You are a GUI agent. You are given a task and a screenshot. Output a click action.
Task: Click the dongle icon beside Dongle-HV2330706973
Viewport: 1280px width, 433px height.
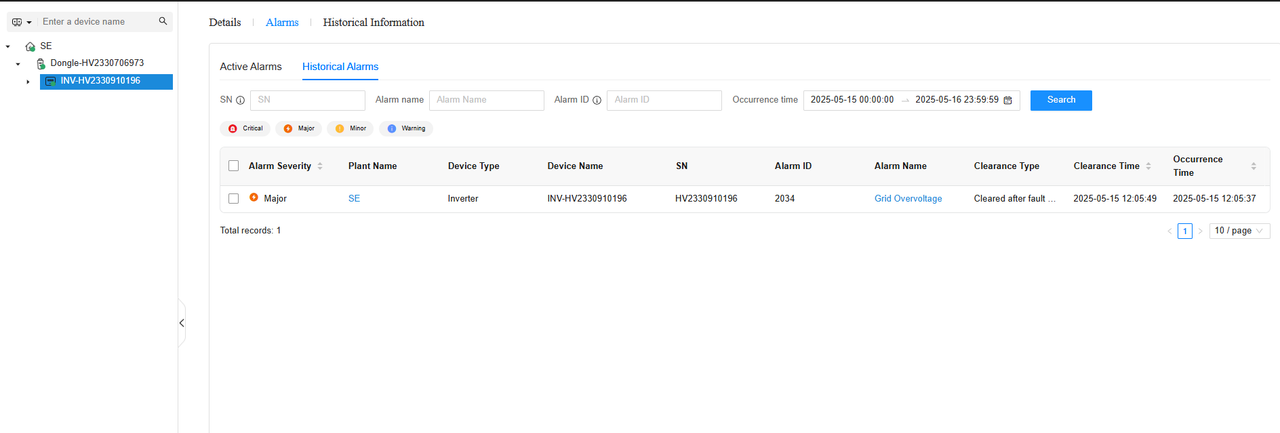(x=41, y=63)
